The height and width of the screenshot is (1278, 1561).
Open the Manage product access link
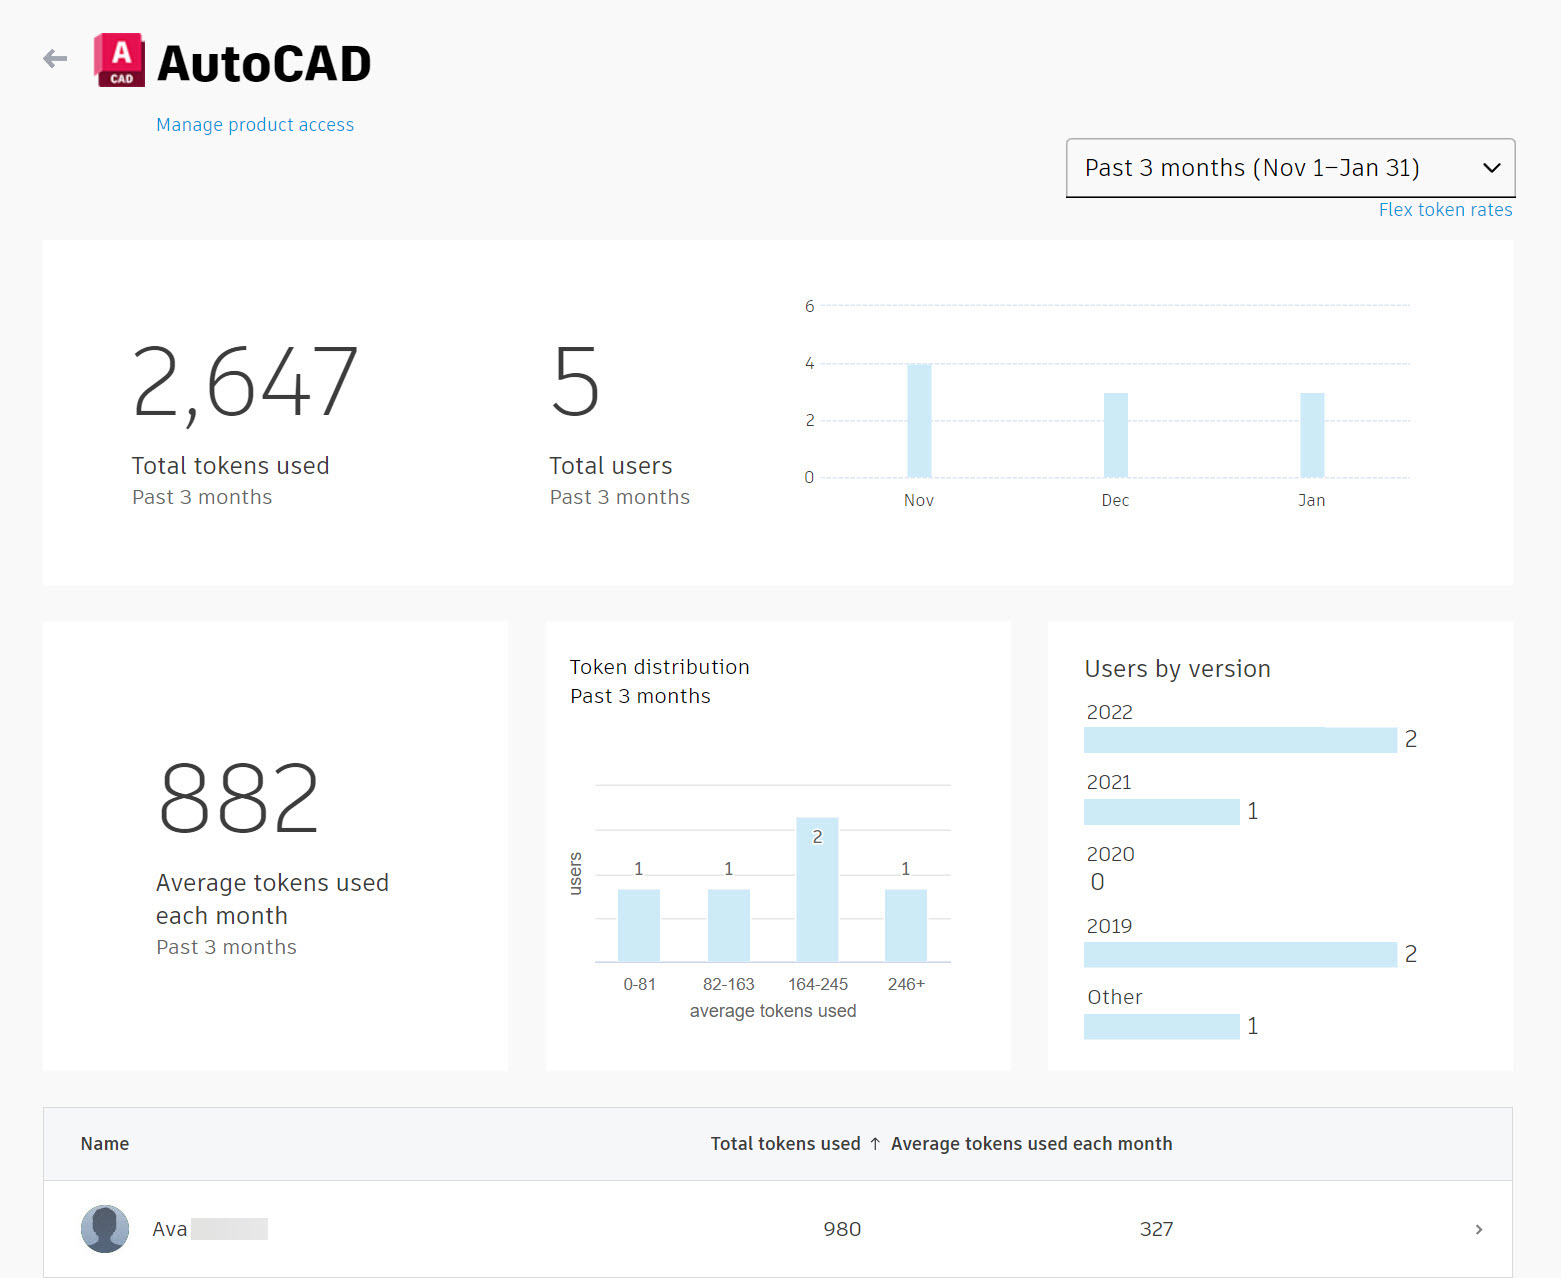(x=255, y=125)
